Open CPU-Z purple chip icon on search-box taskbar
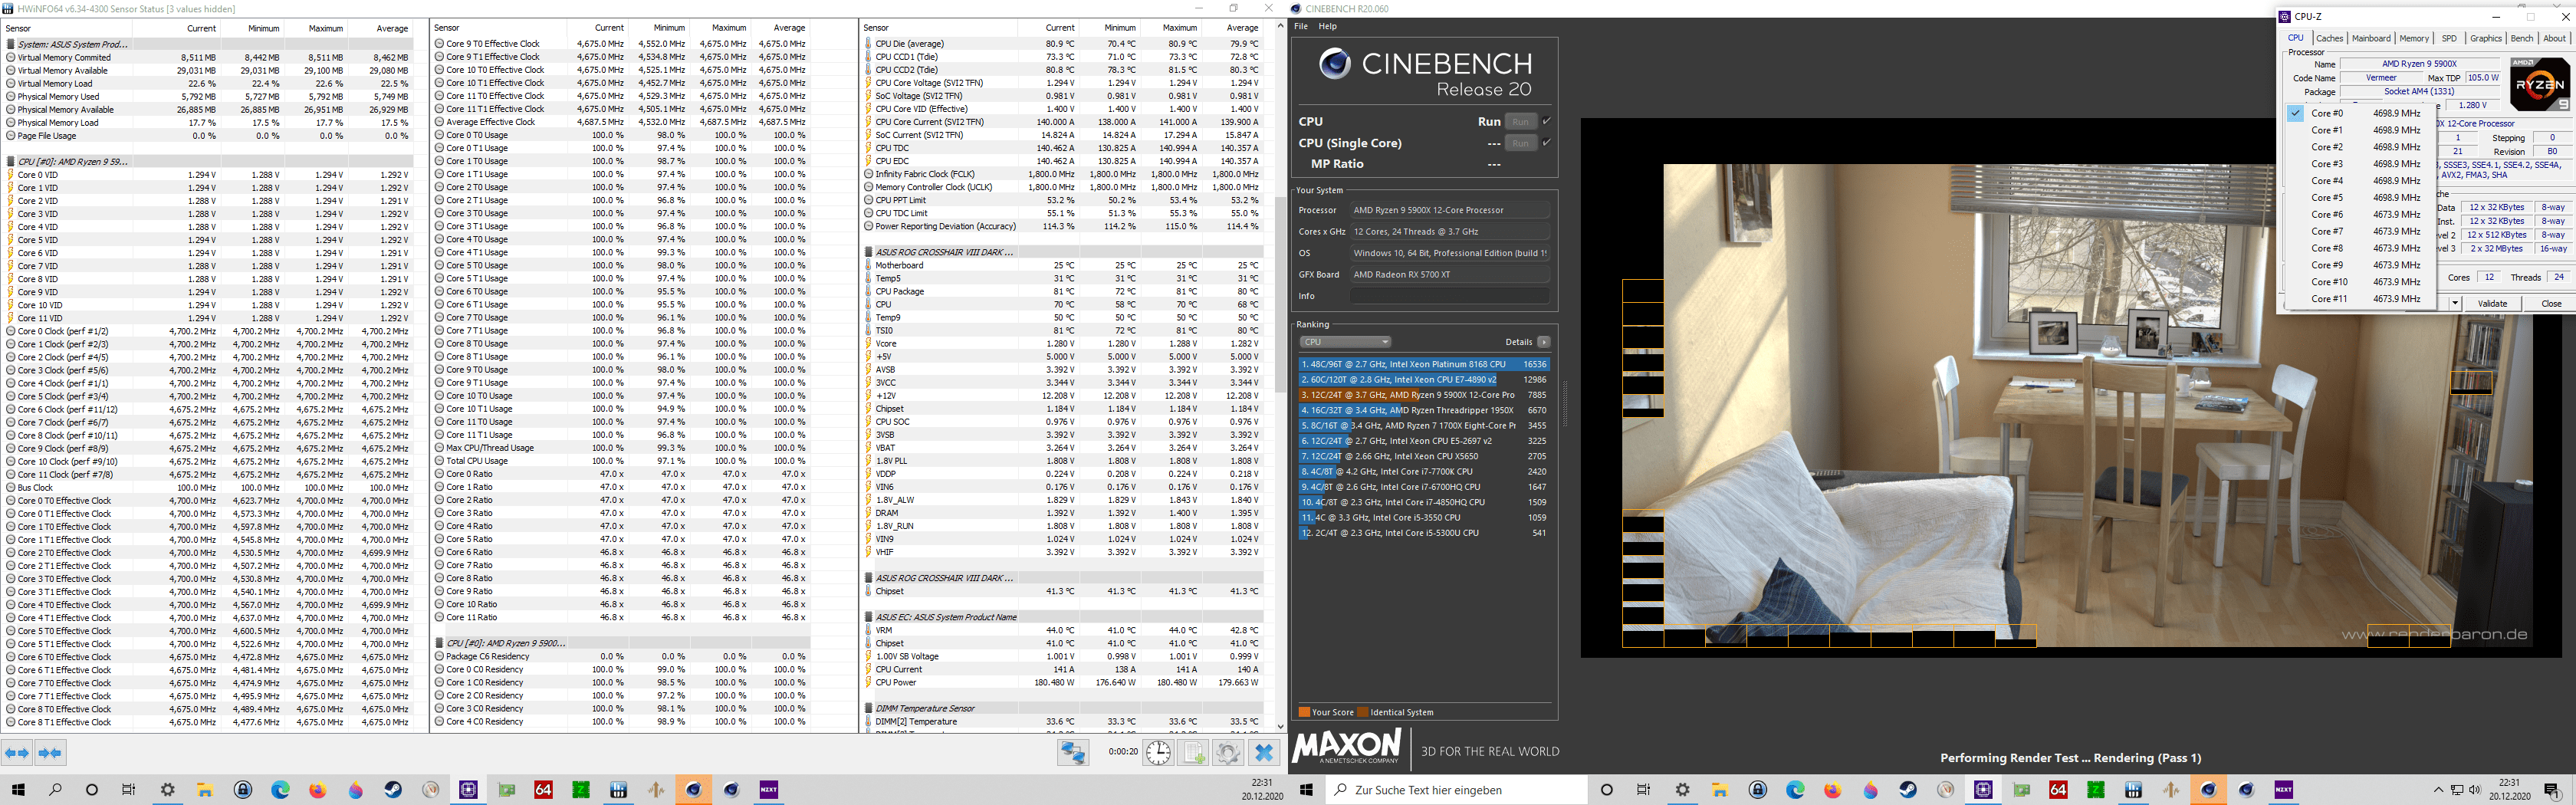2576x805 pixels. 1983,790
